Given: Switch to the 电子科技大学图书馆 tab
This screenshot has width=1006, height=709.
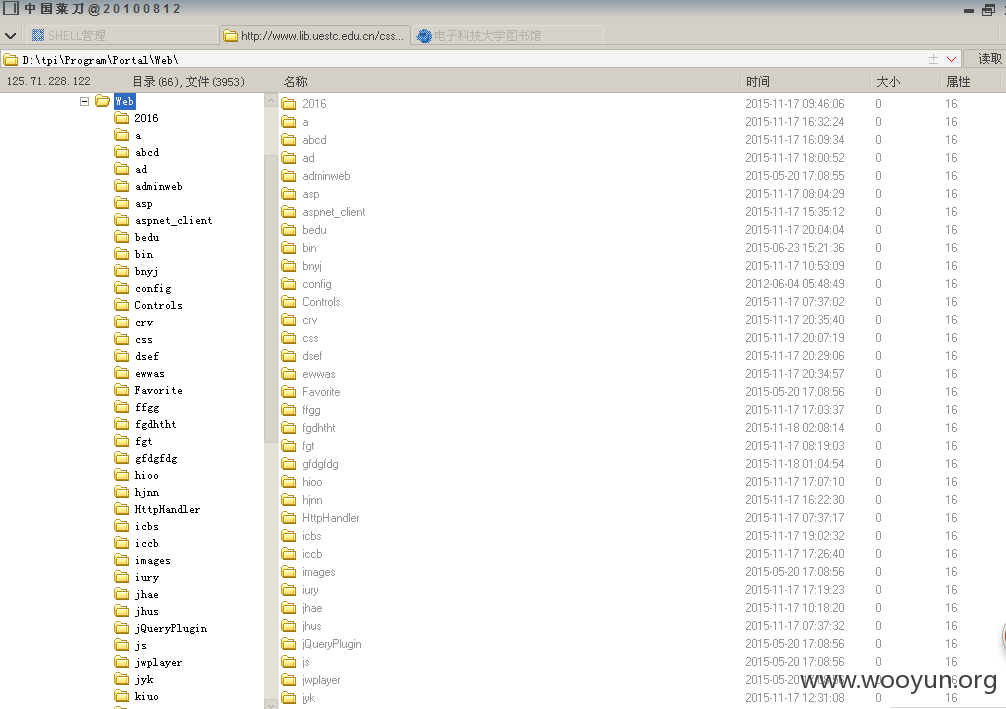Looking at the screenshot, I should click(507, 35).
